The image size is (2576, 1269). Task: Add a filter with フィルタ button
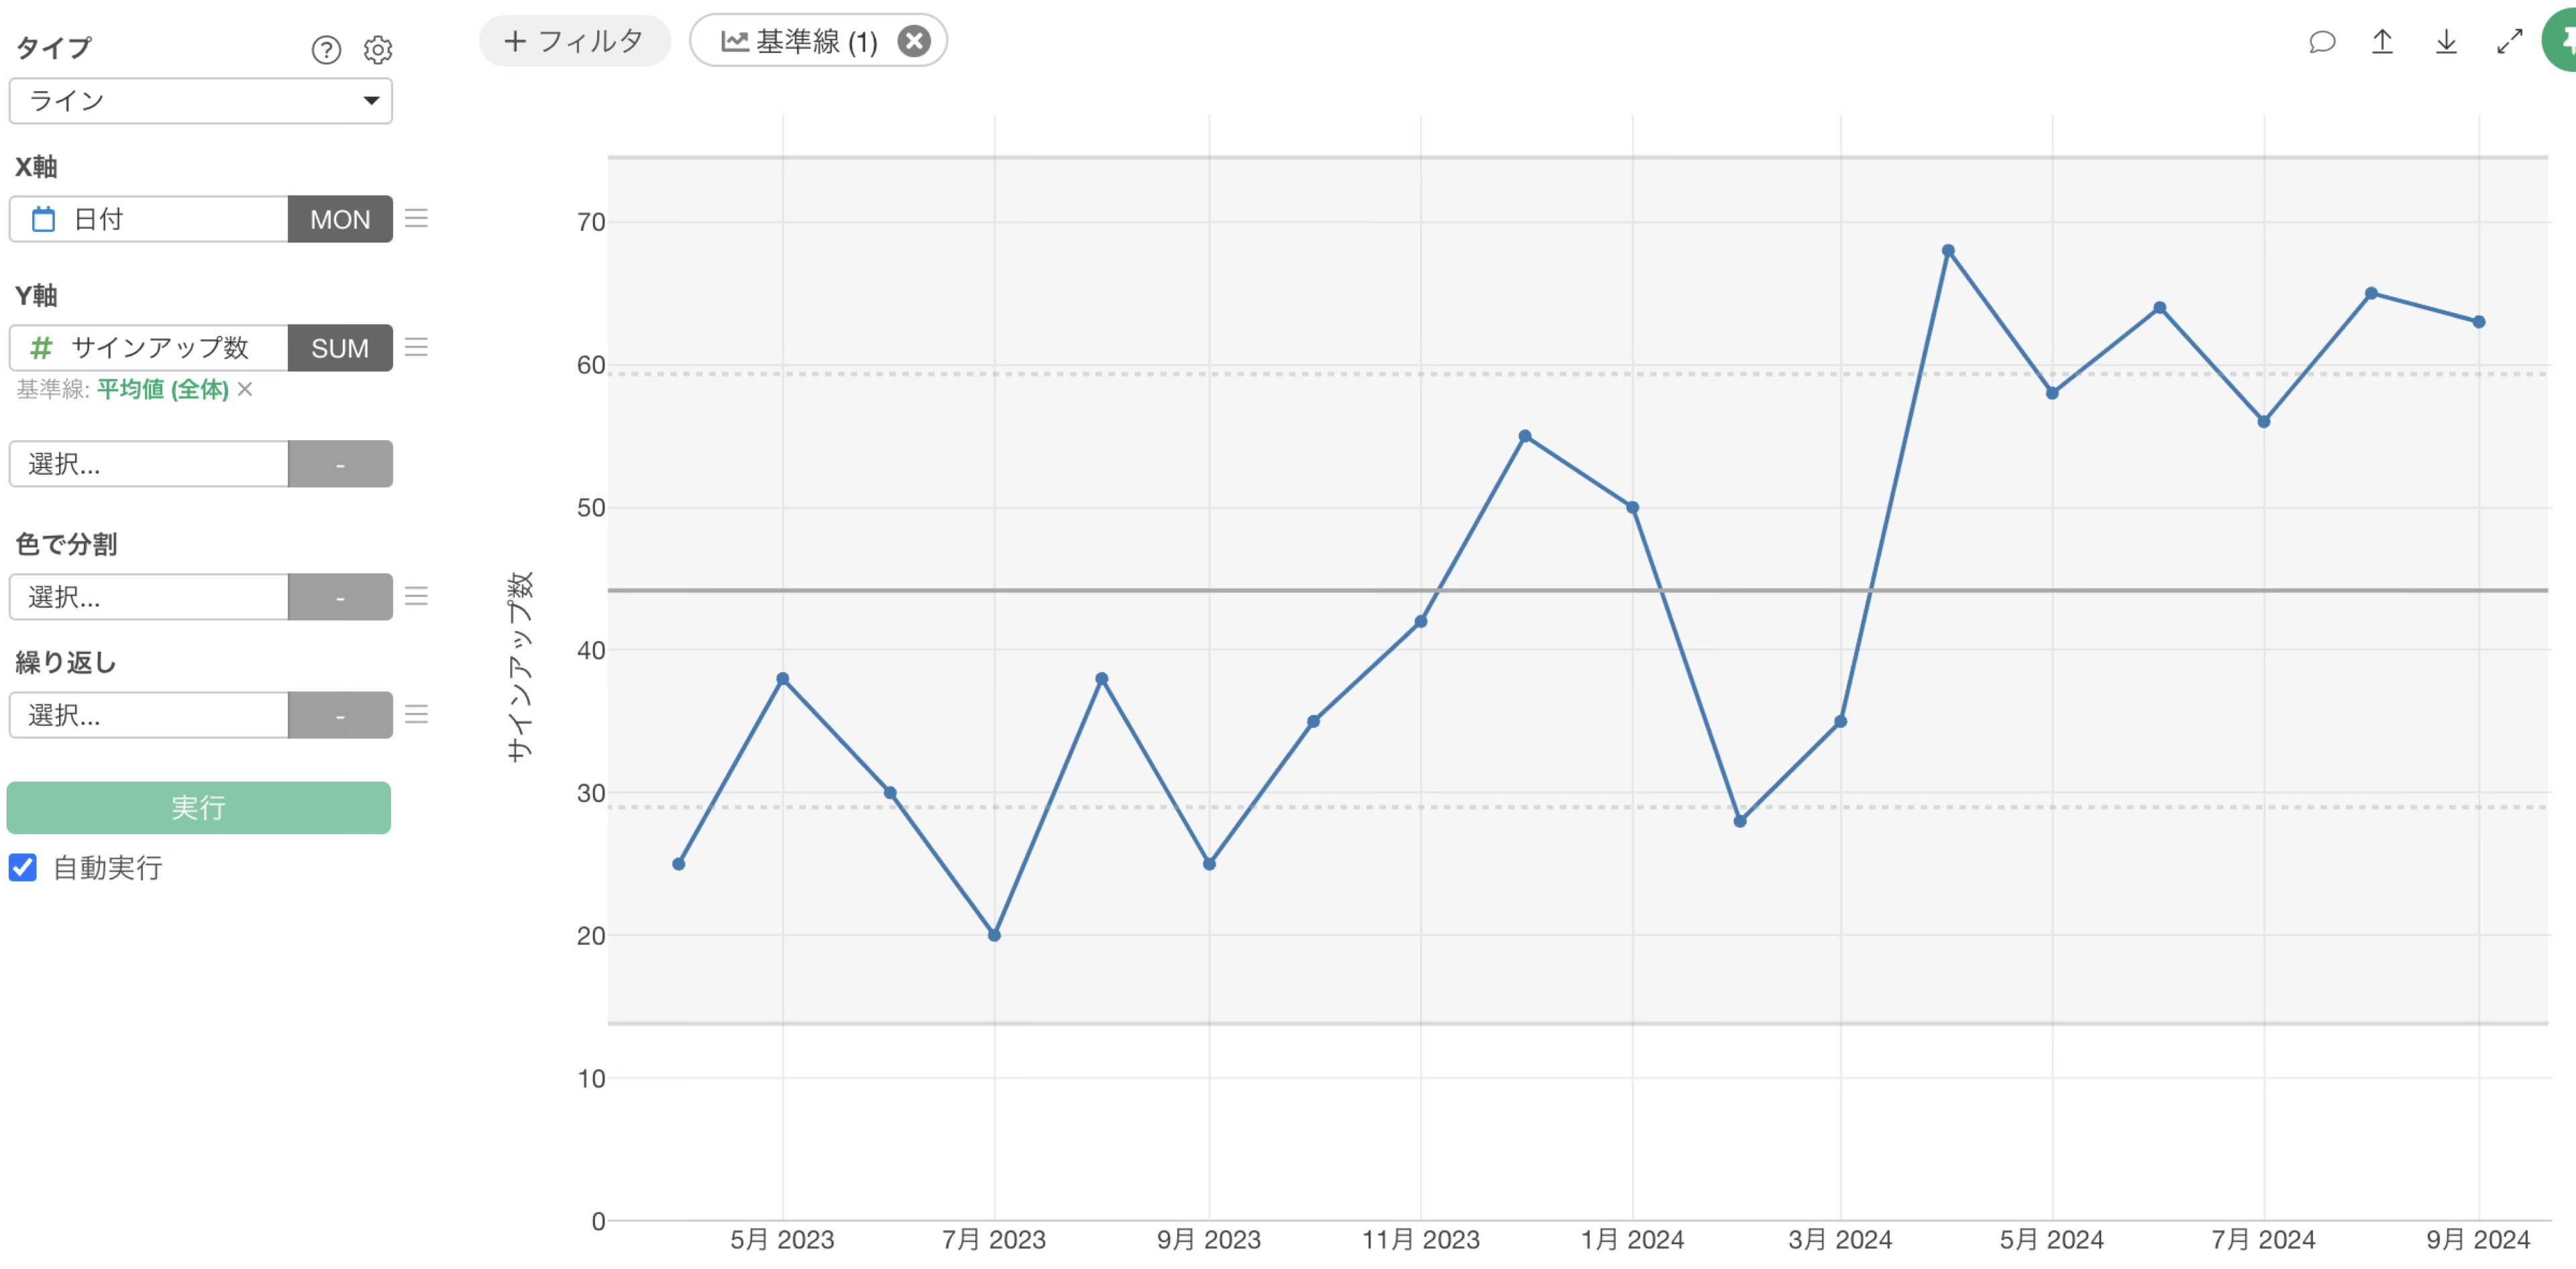coord(574,41)
